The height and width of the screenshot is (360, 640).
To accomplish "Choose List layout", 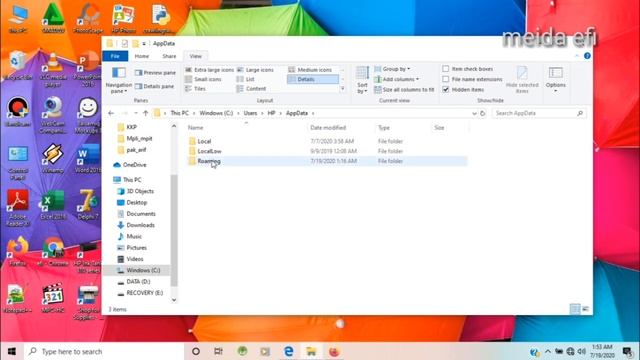I will pyautogui.click(x=246, y=79).
